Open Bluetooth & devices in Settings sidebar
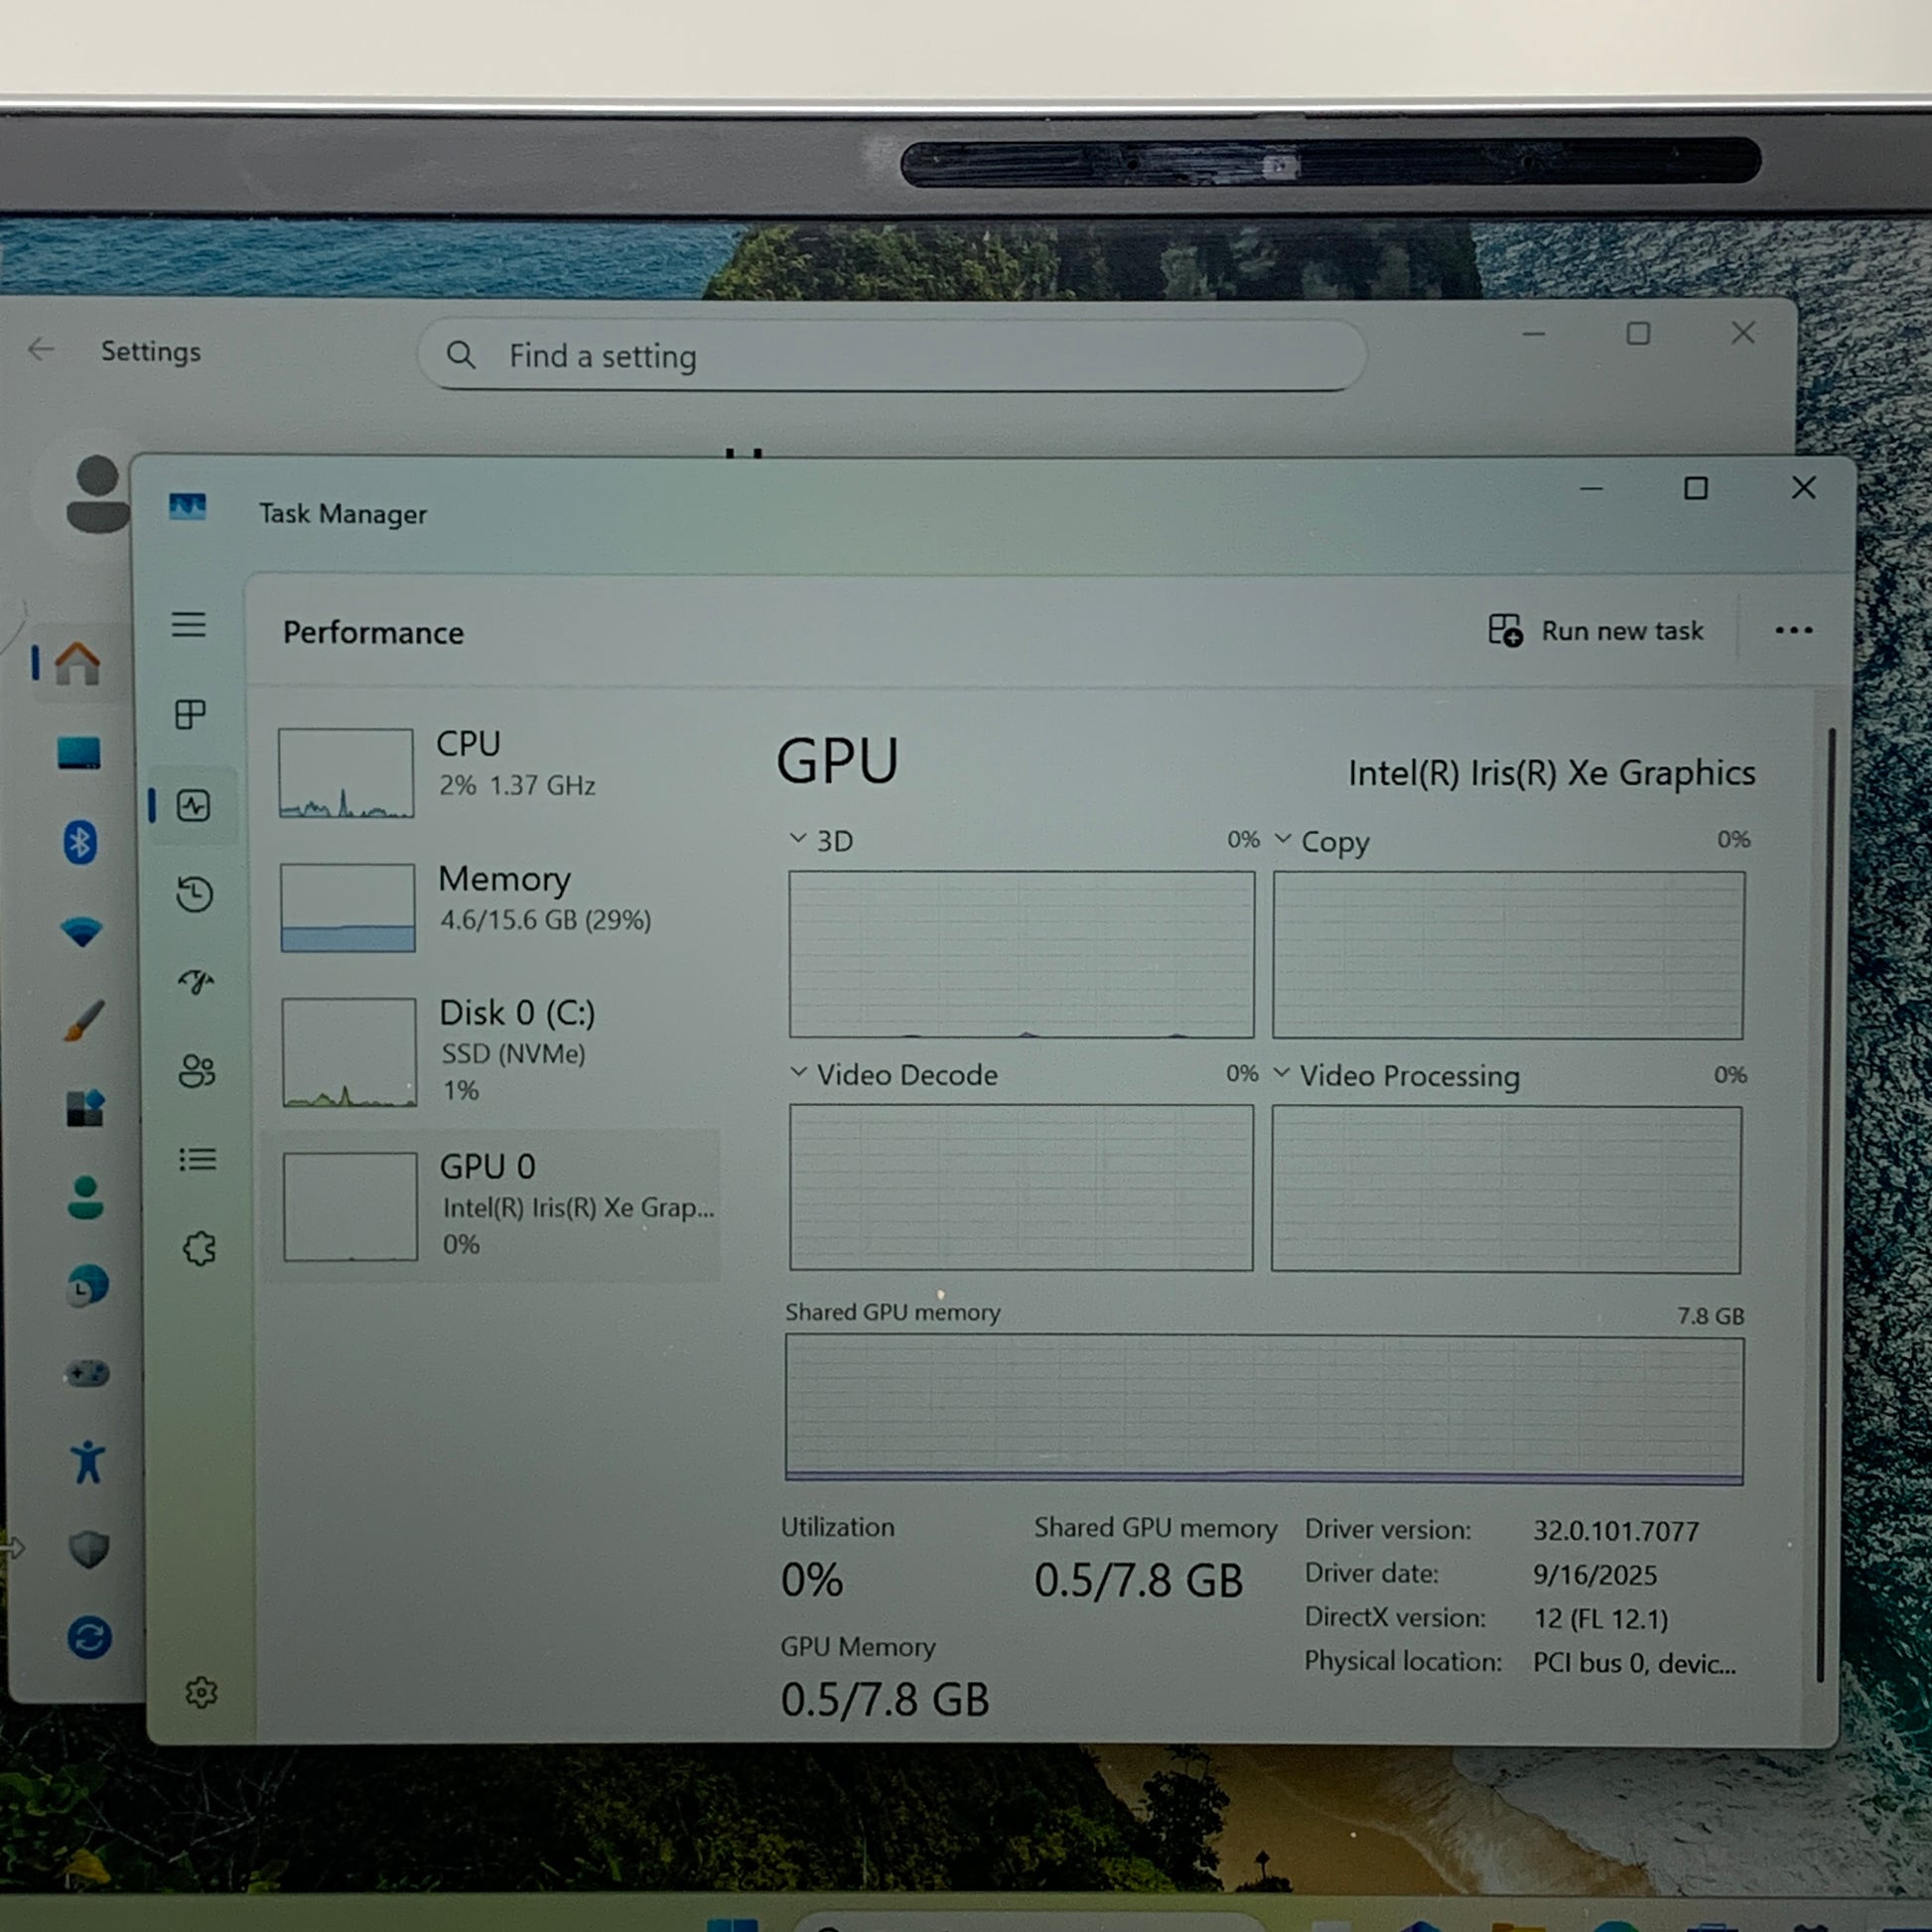1932x1932 pixels. pos(80,842)
